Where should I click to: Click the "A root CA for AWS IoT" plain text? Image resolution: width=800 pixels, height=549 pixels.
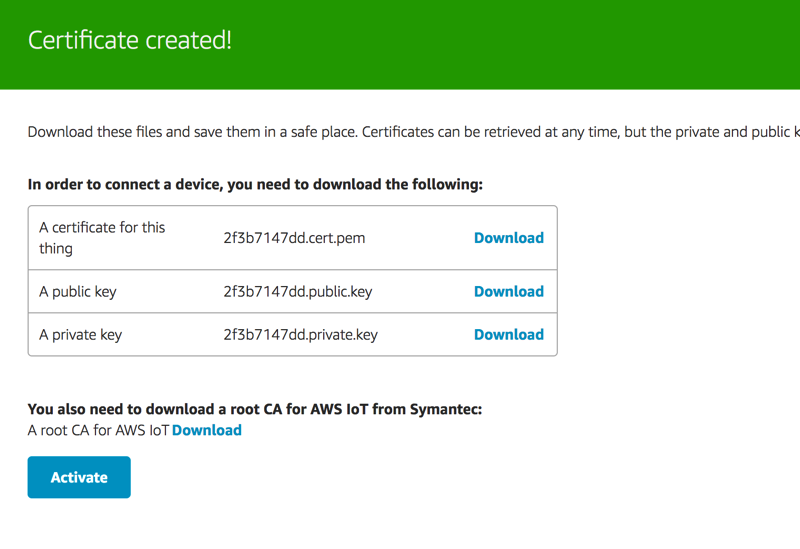click(98, 430)
